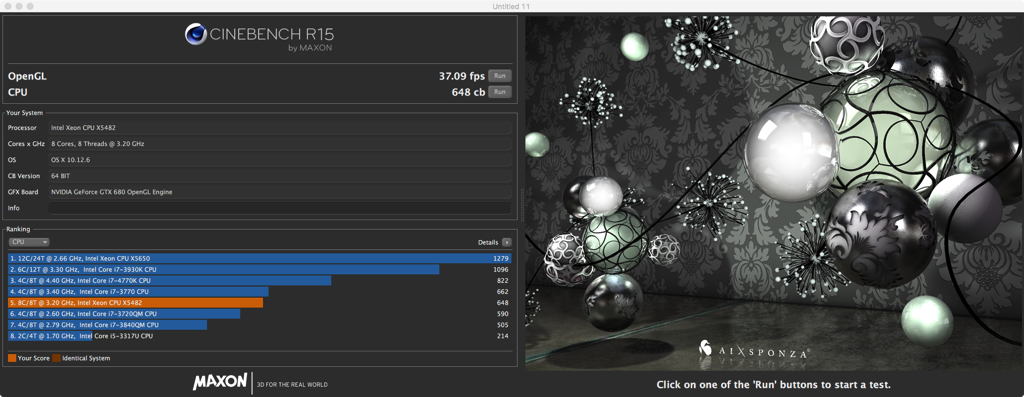The height and width of the screenshot is (397, 1024).
Task: Open the CPU ranking type dropdown
Action: click(29, 242)
